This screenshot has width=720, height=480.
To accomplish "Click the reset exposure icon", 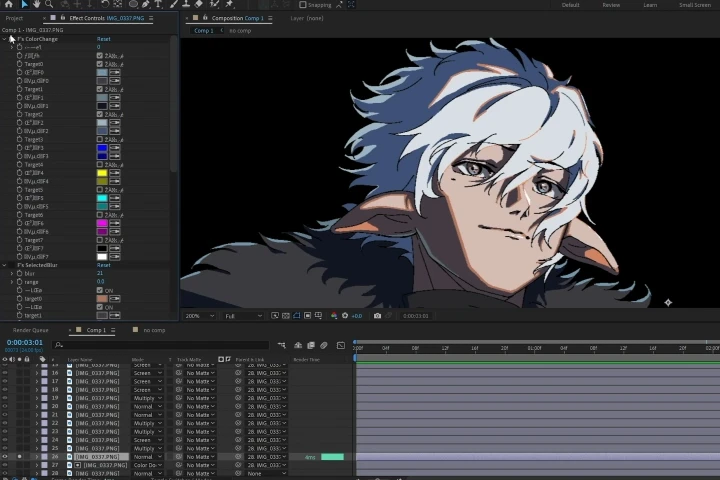I will pos(345,316).
